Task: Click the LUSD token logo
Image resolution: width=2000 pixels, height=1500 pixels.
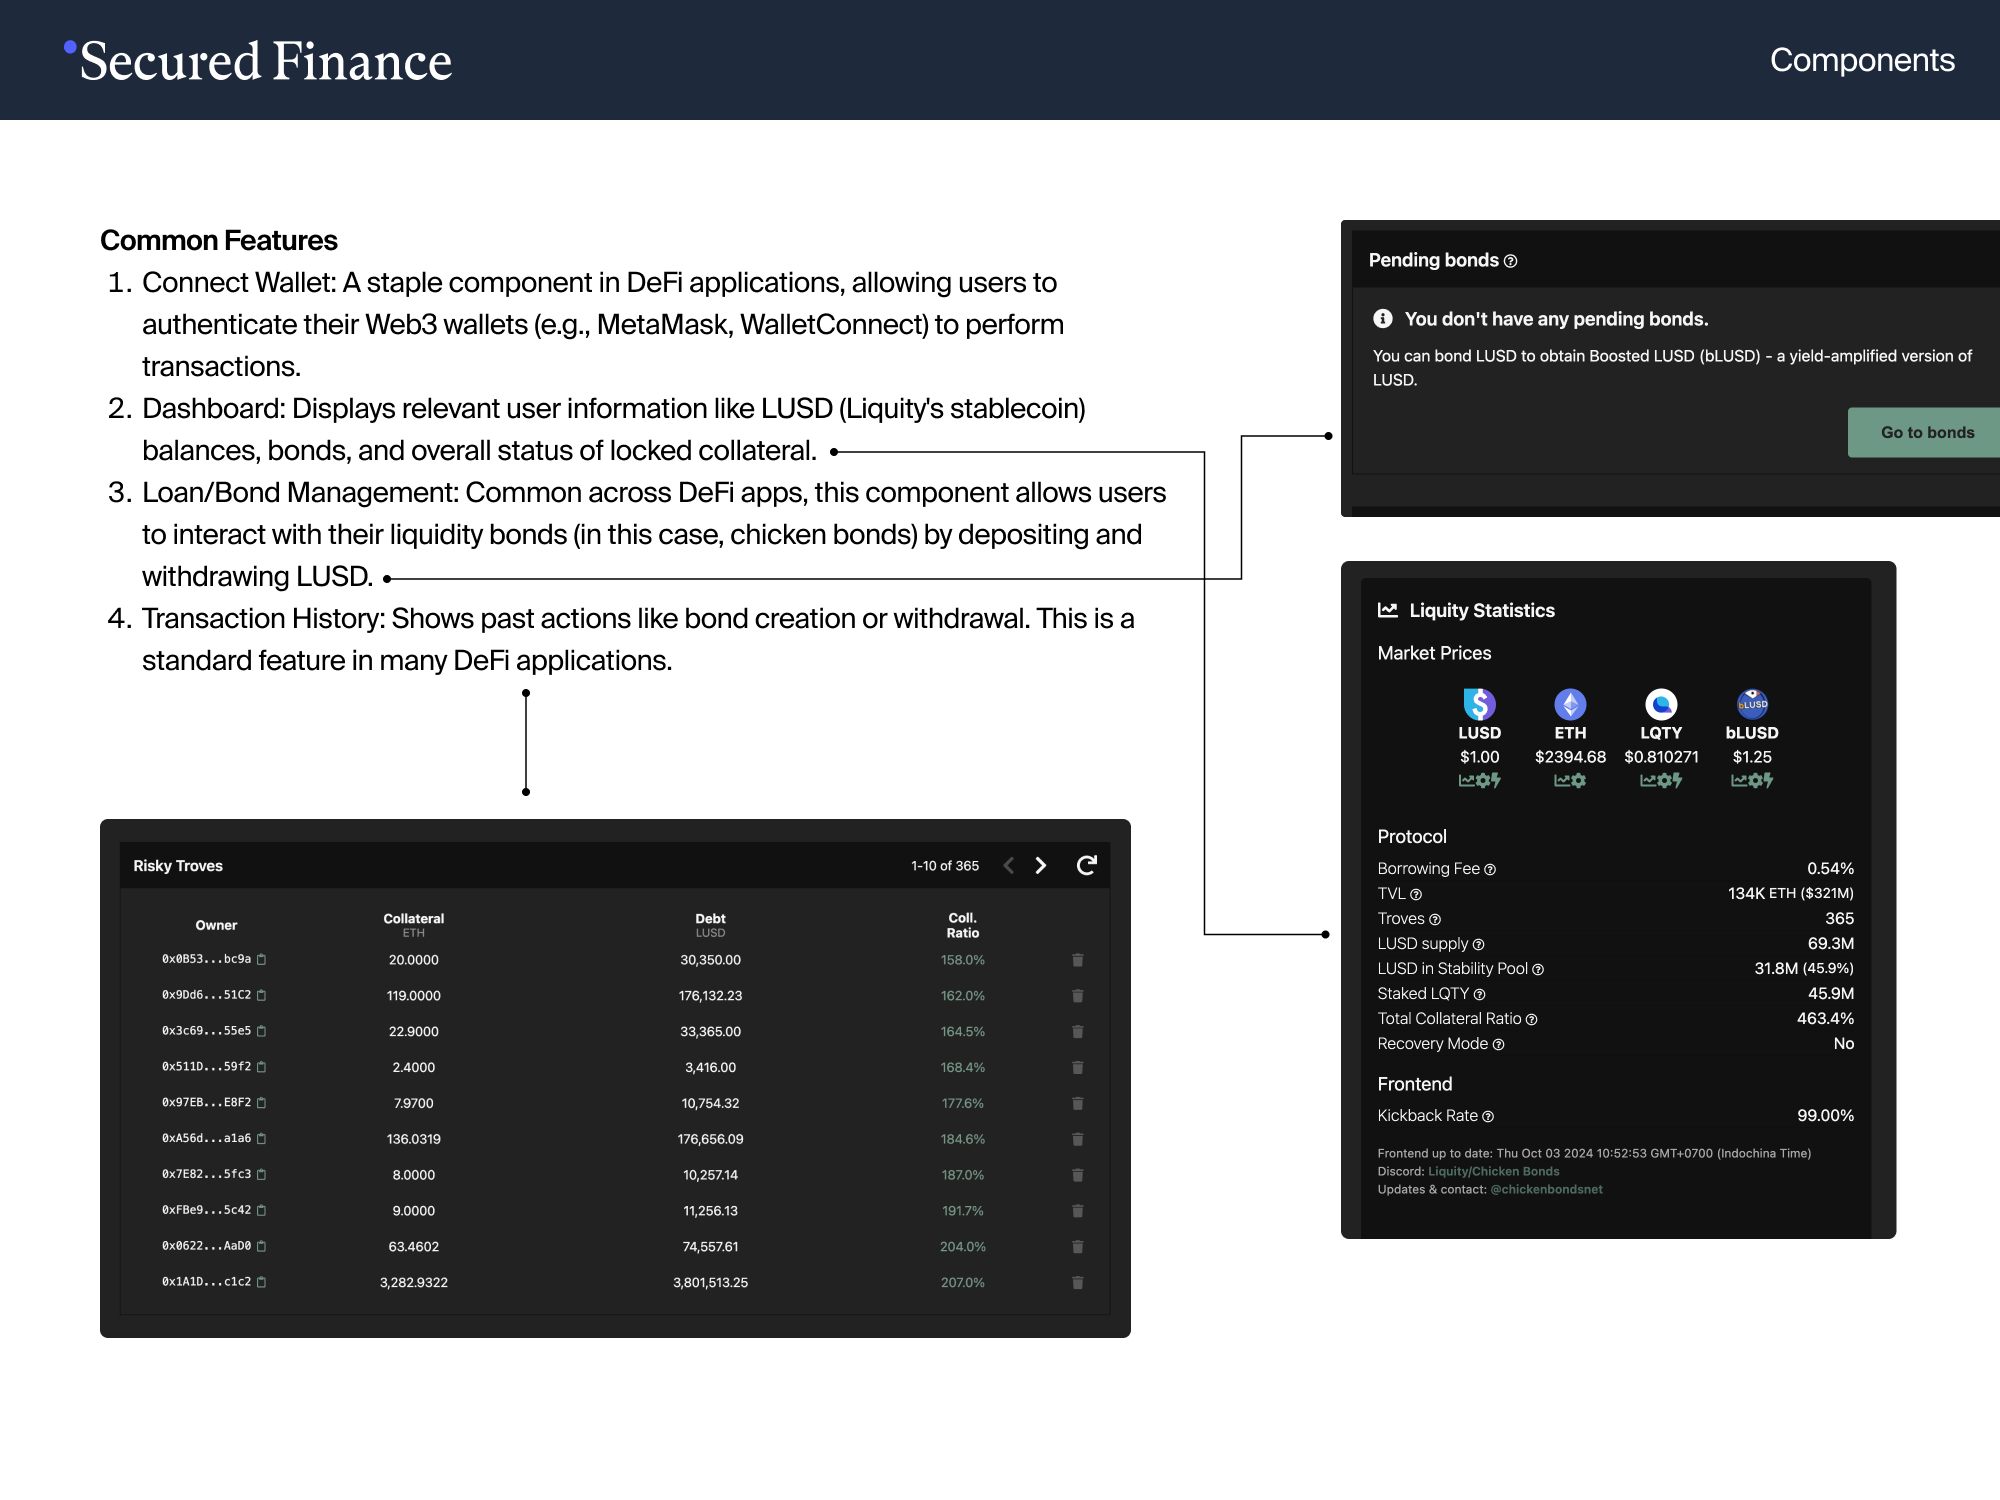Action: [x=1479, y=704]
